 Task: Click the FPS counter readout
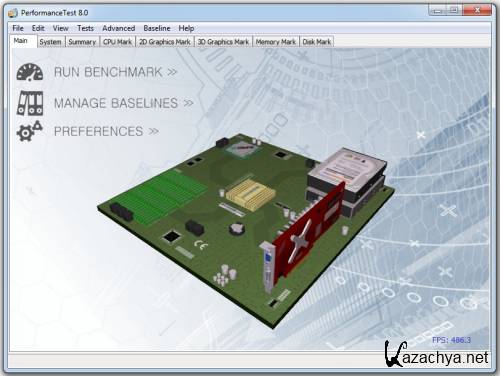(451, 340)
